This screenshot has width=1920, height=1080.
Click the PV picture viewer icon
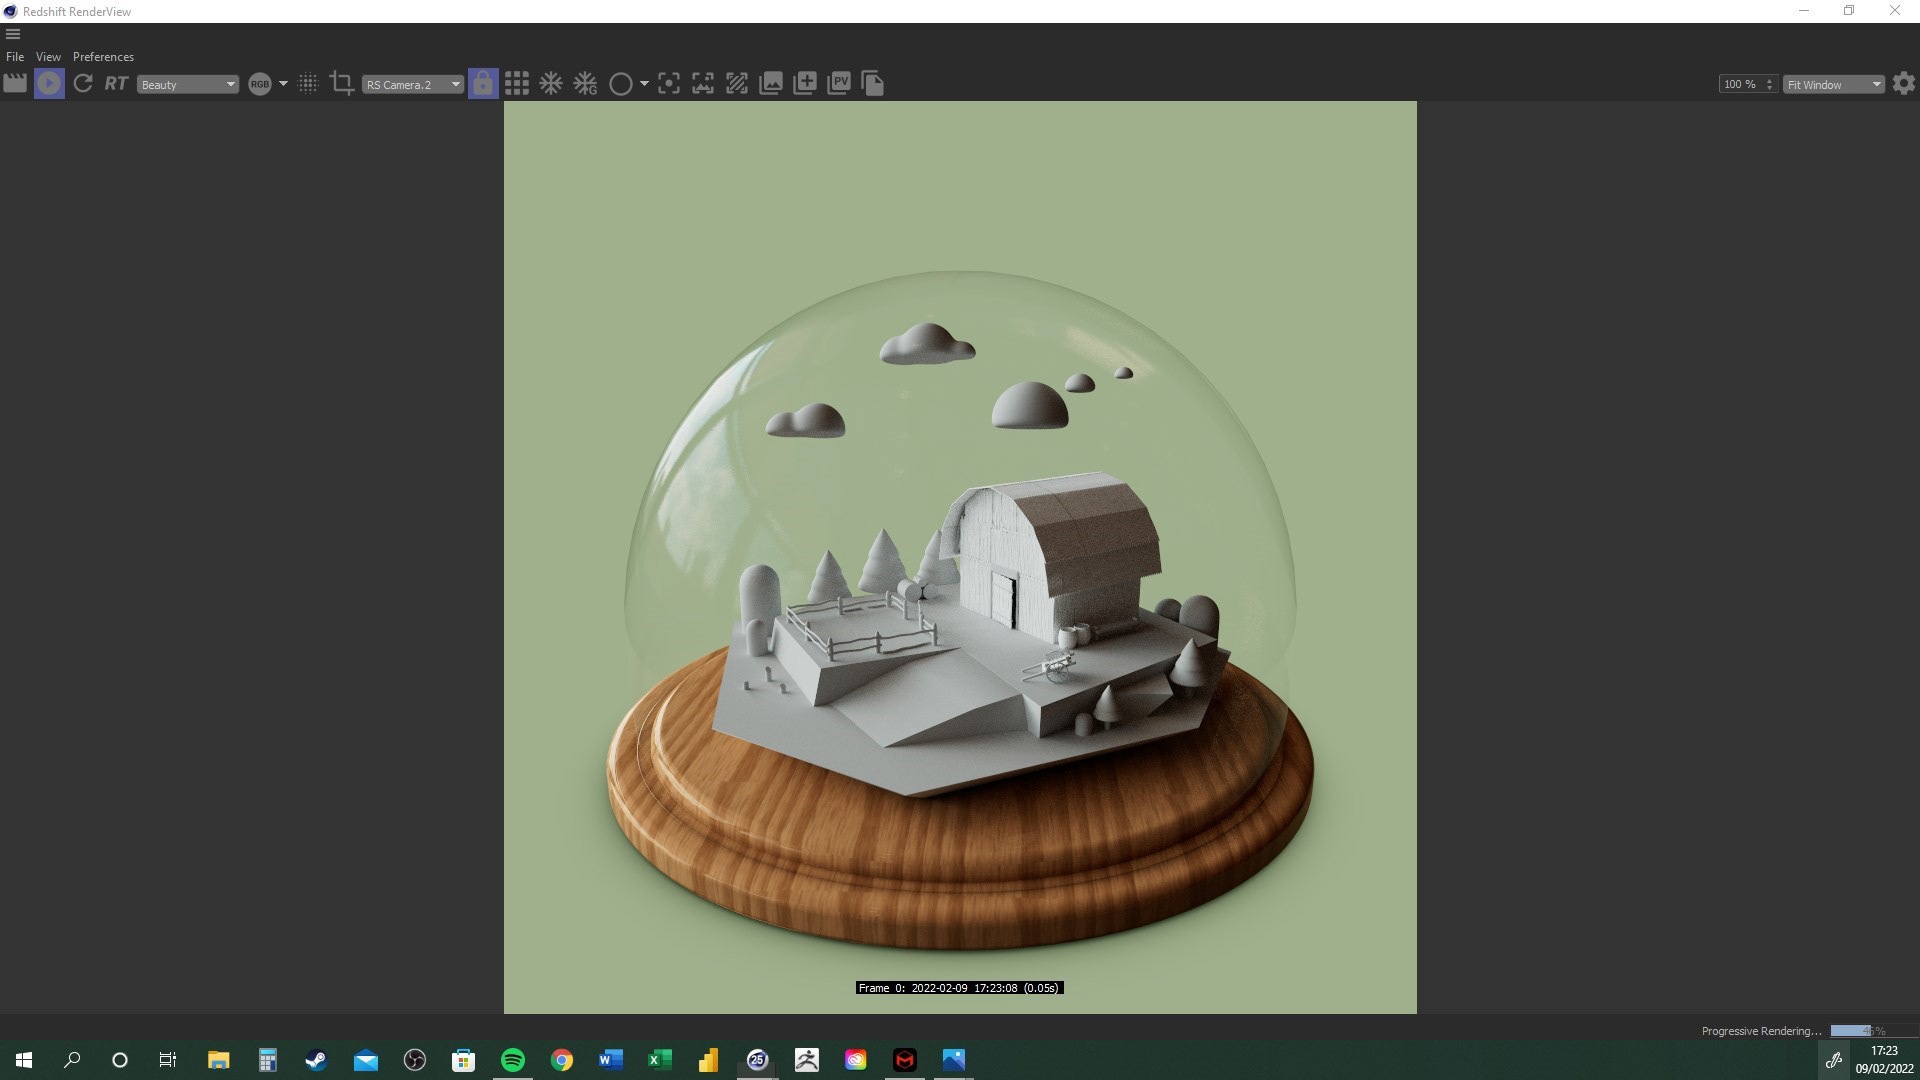click(839, 84)
